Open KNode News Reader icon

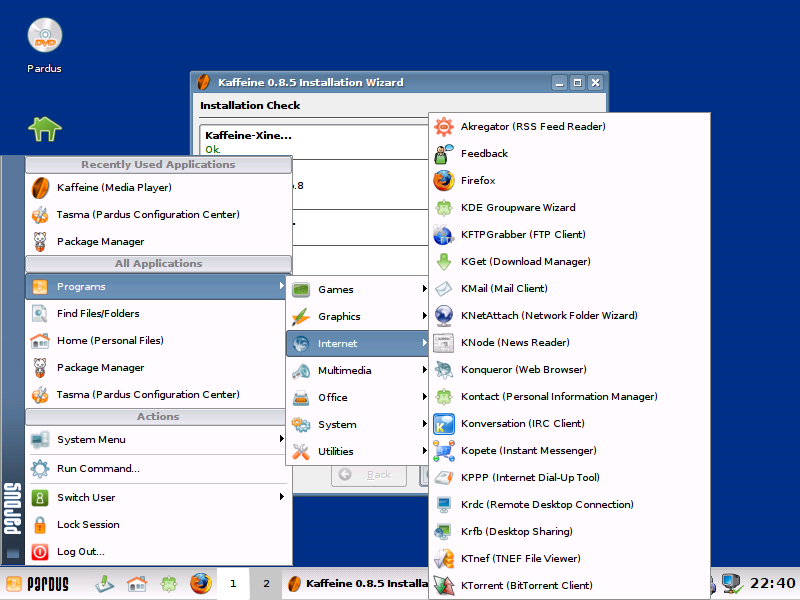(444, 343)
